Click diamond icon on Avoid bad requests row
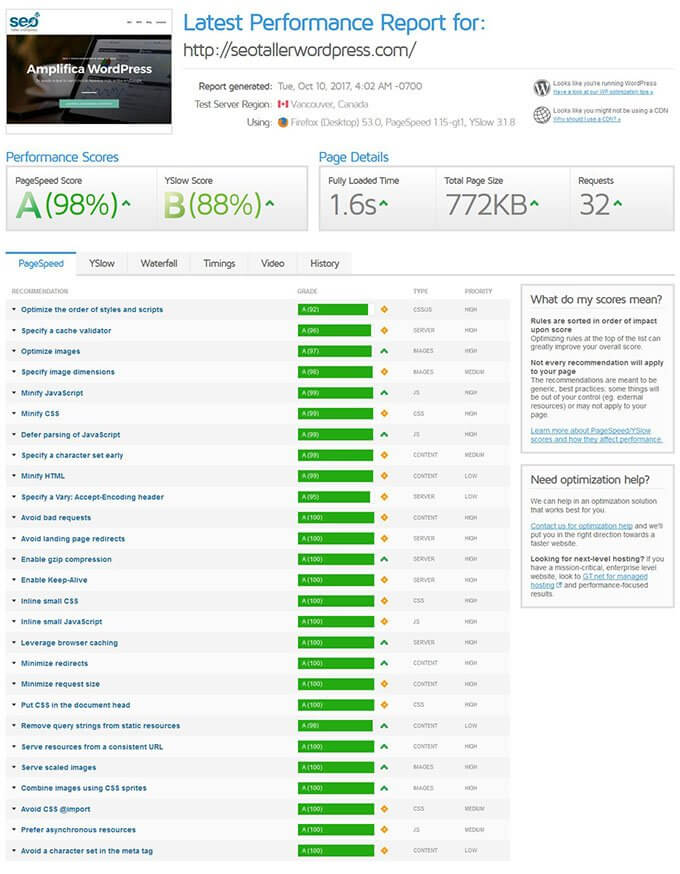The image size is (680, 874). tap(384, 518)
